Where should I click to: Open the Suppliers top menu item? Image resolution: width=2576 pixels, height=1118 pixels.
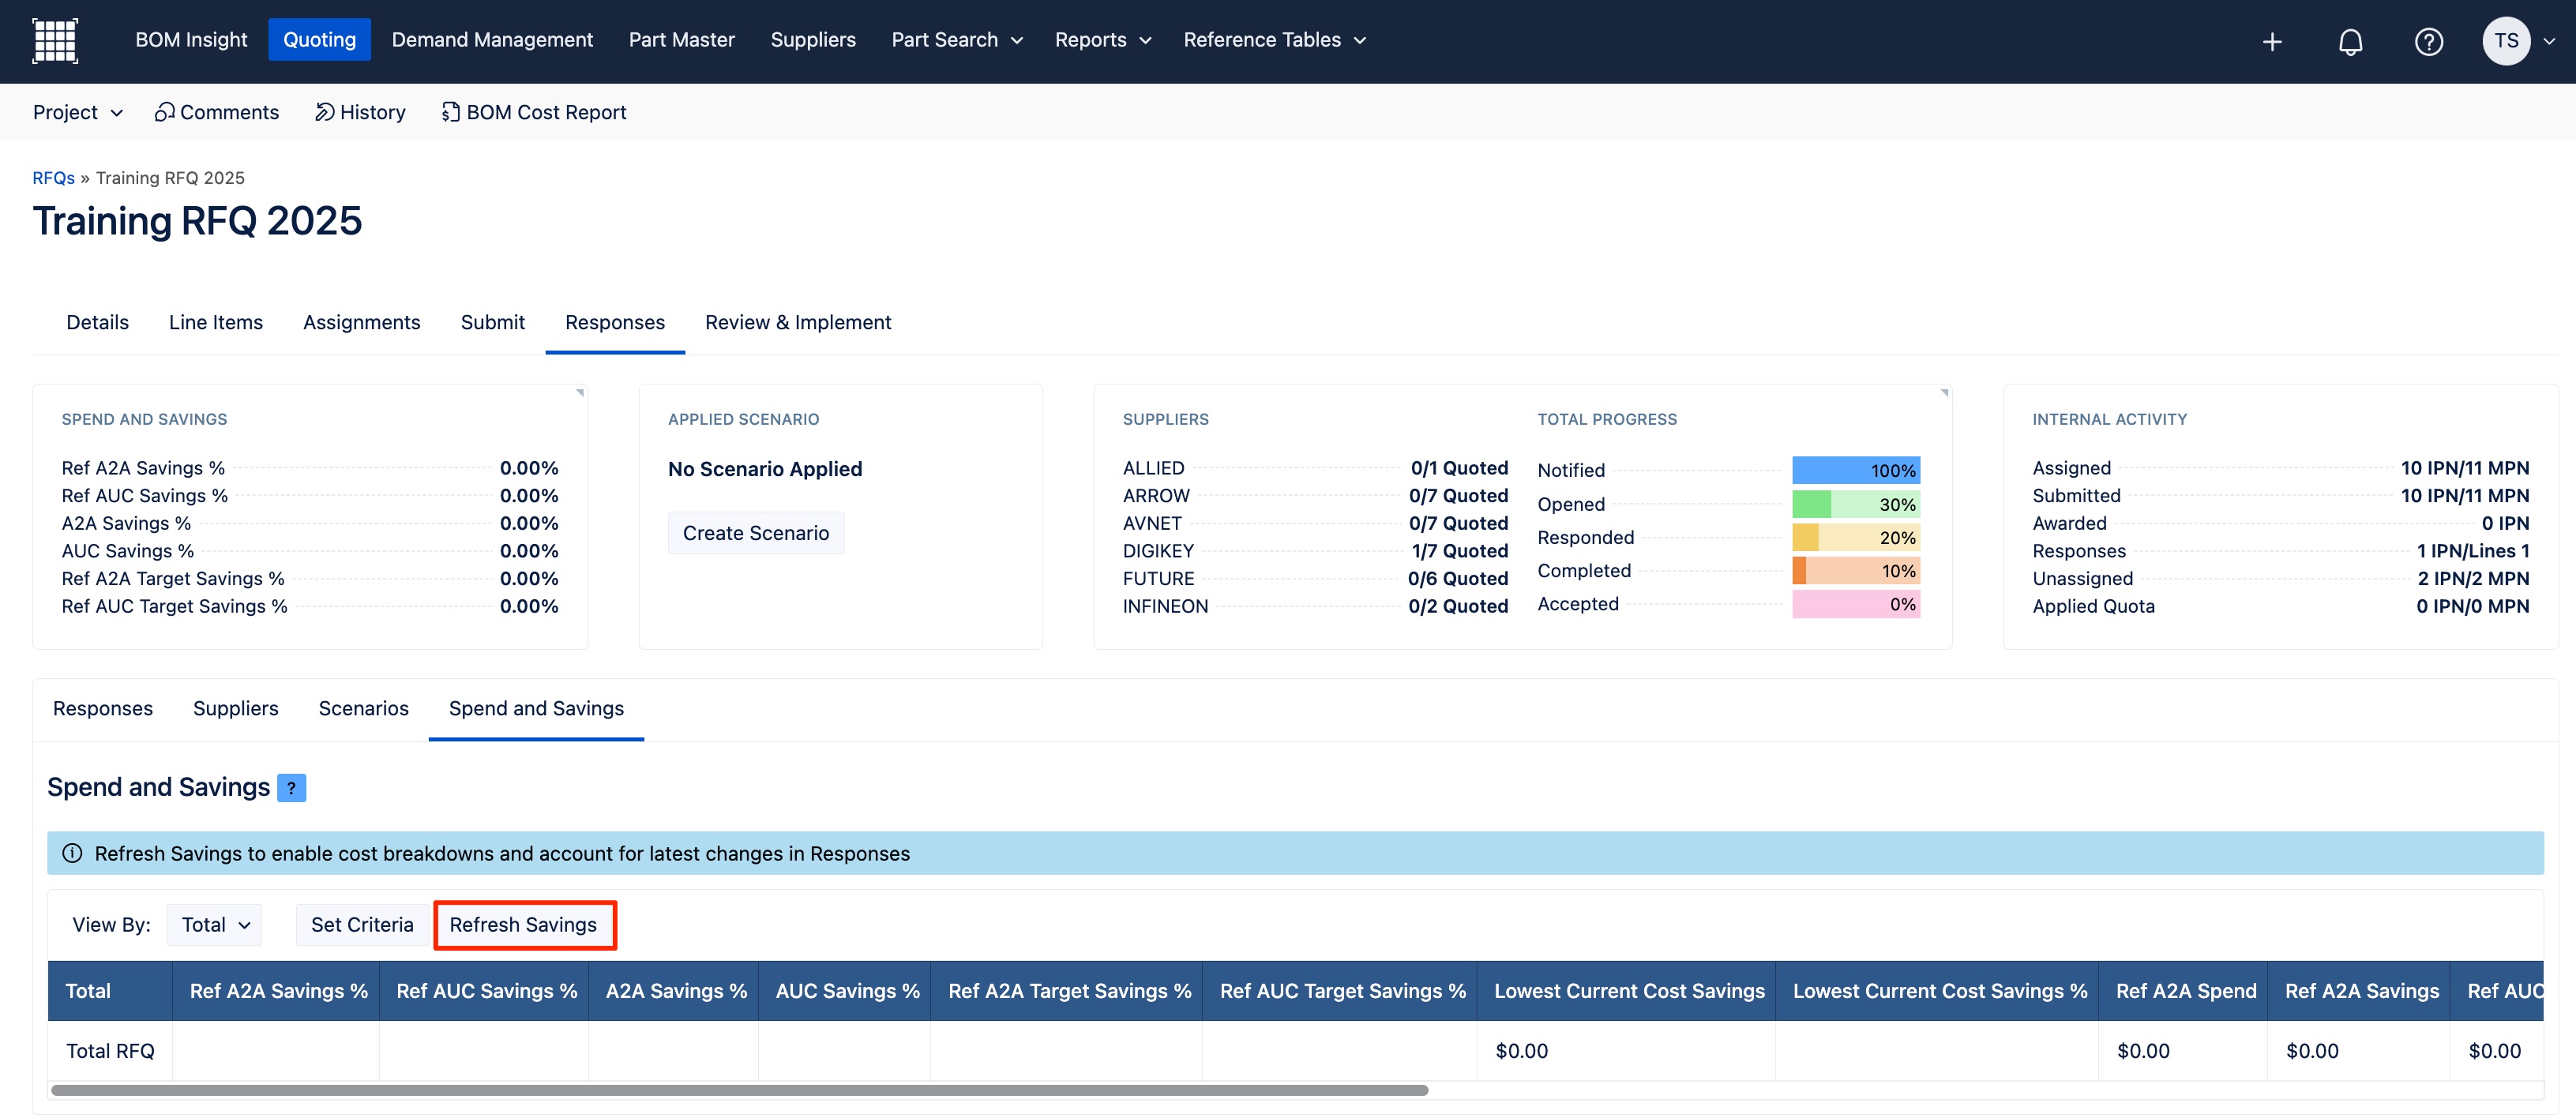813,40
